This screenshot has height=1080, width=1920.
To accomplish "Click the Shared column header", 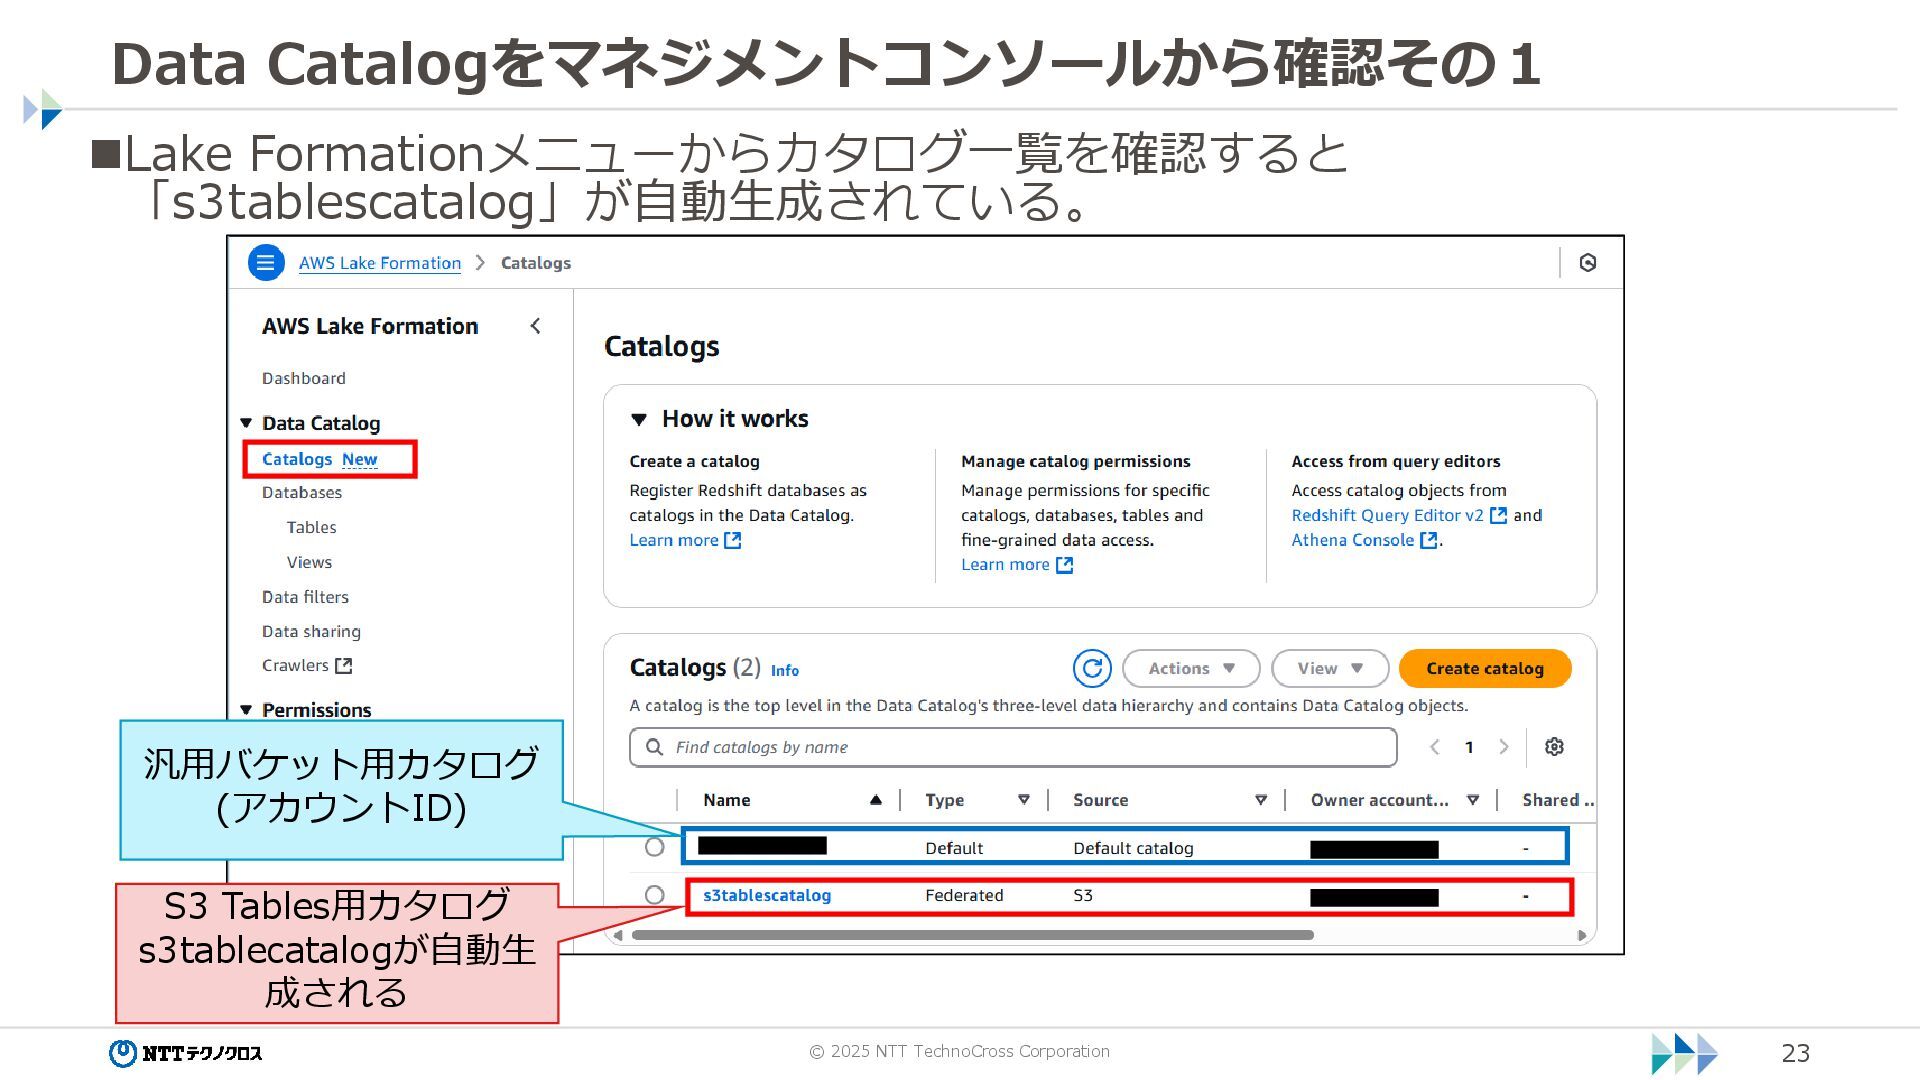I will 1557,800.
